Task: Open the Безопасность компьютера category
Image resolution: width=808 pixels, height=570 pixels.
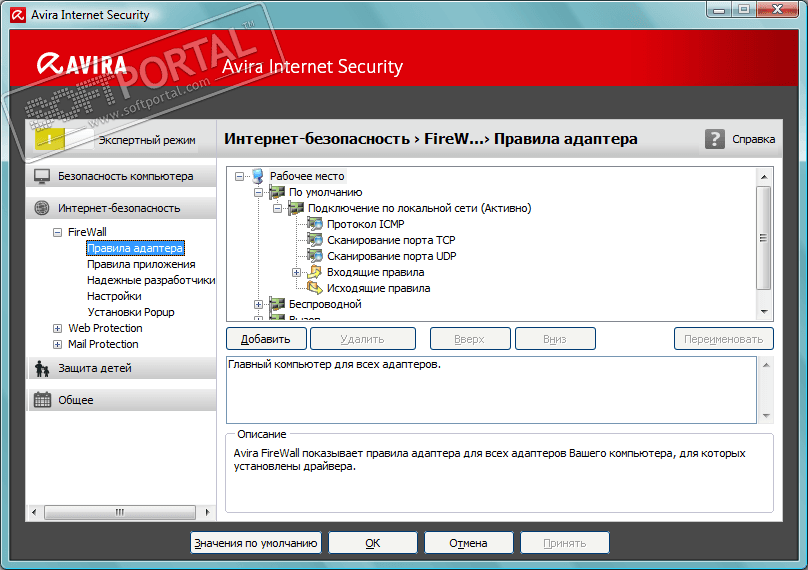Action: pos(121,176)
